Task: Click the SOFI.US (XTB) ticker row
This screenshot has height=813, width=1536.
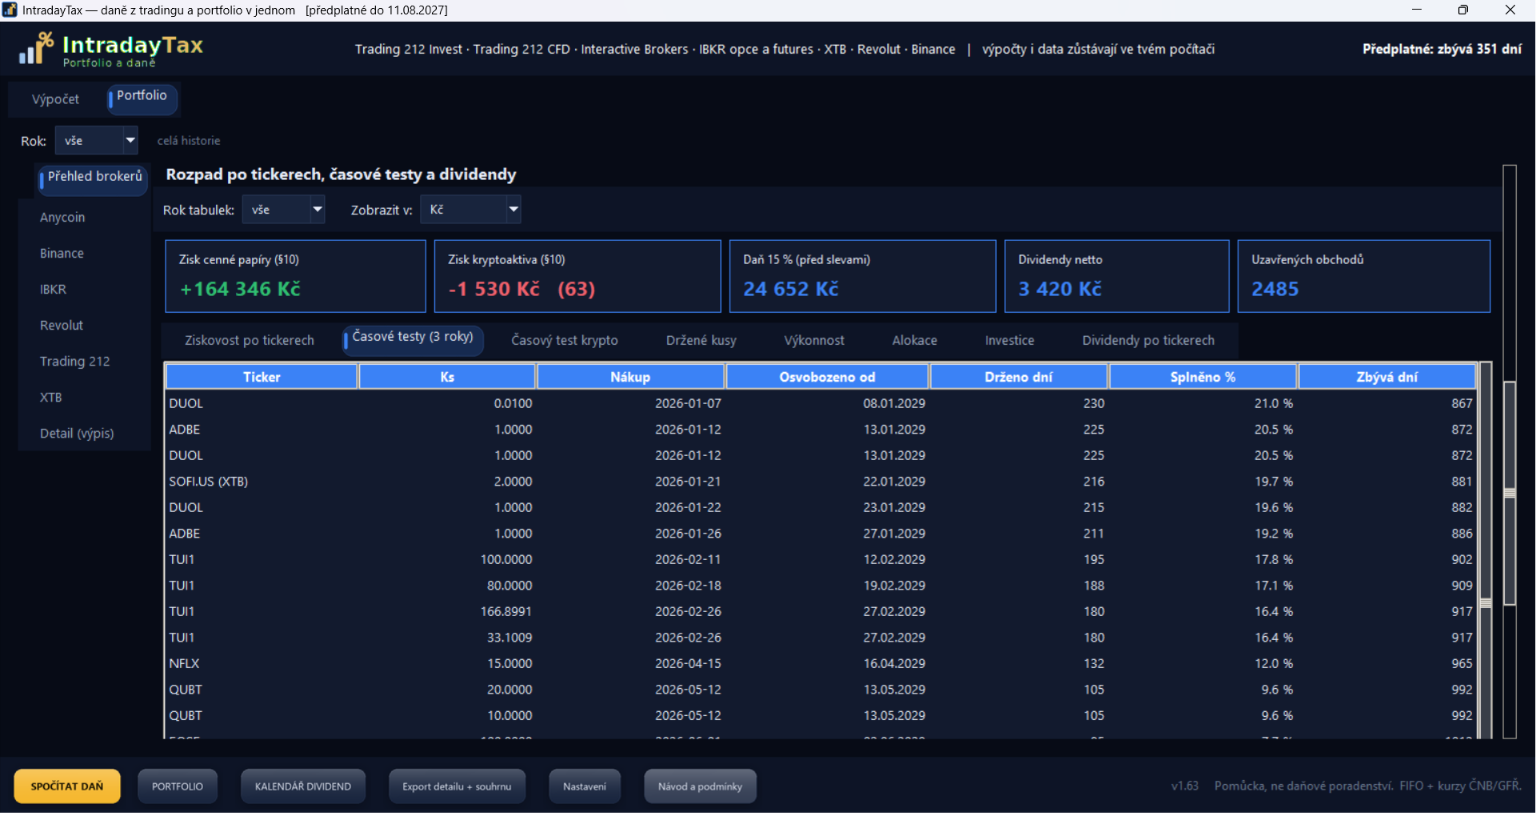Action: click(821, 481)
